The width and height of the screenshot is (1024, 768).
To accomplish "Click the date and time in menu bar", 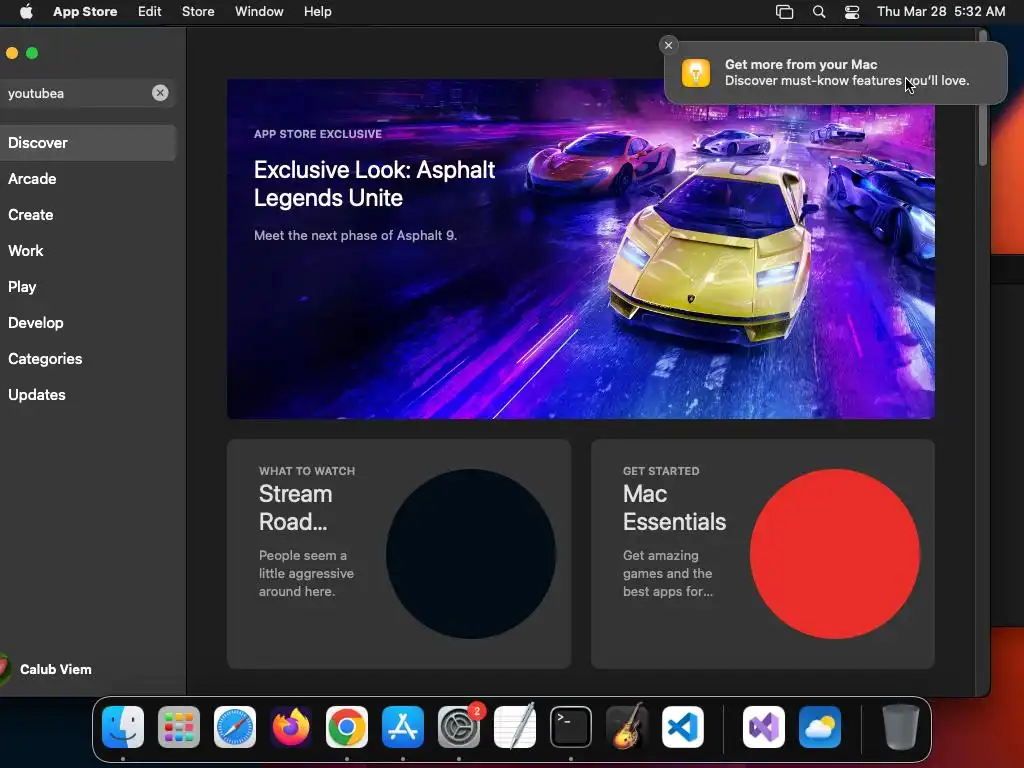I will tap(941, 12).
